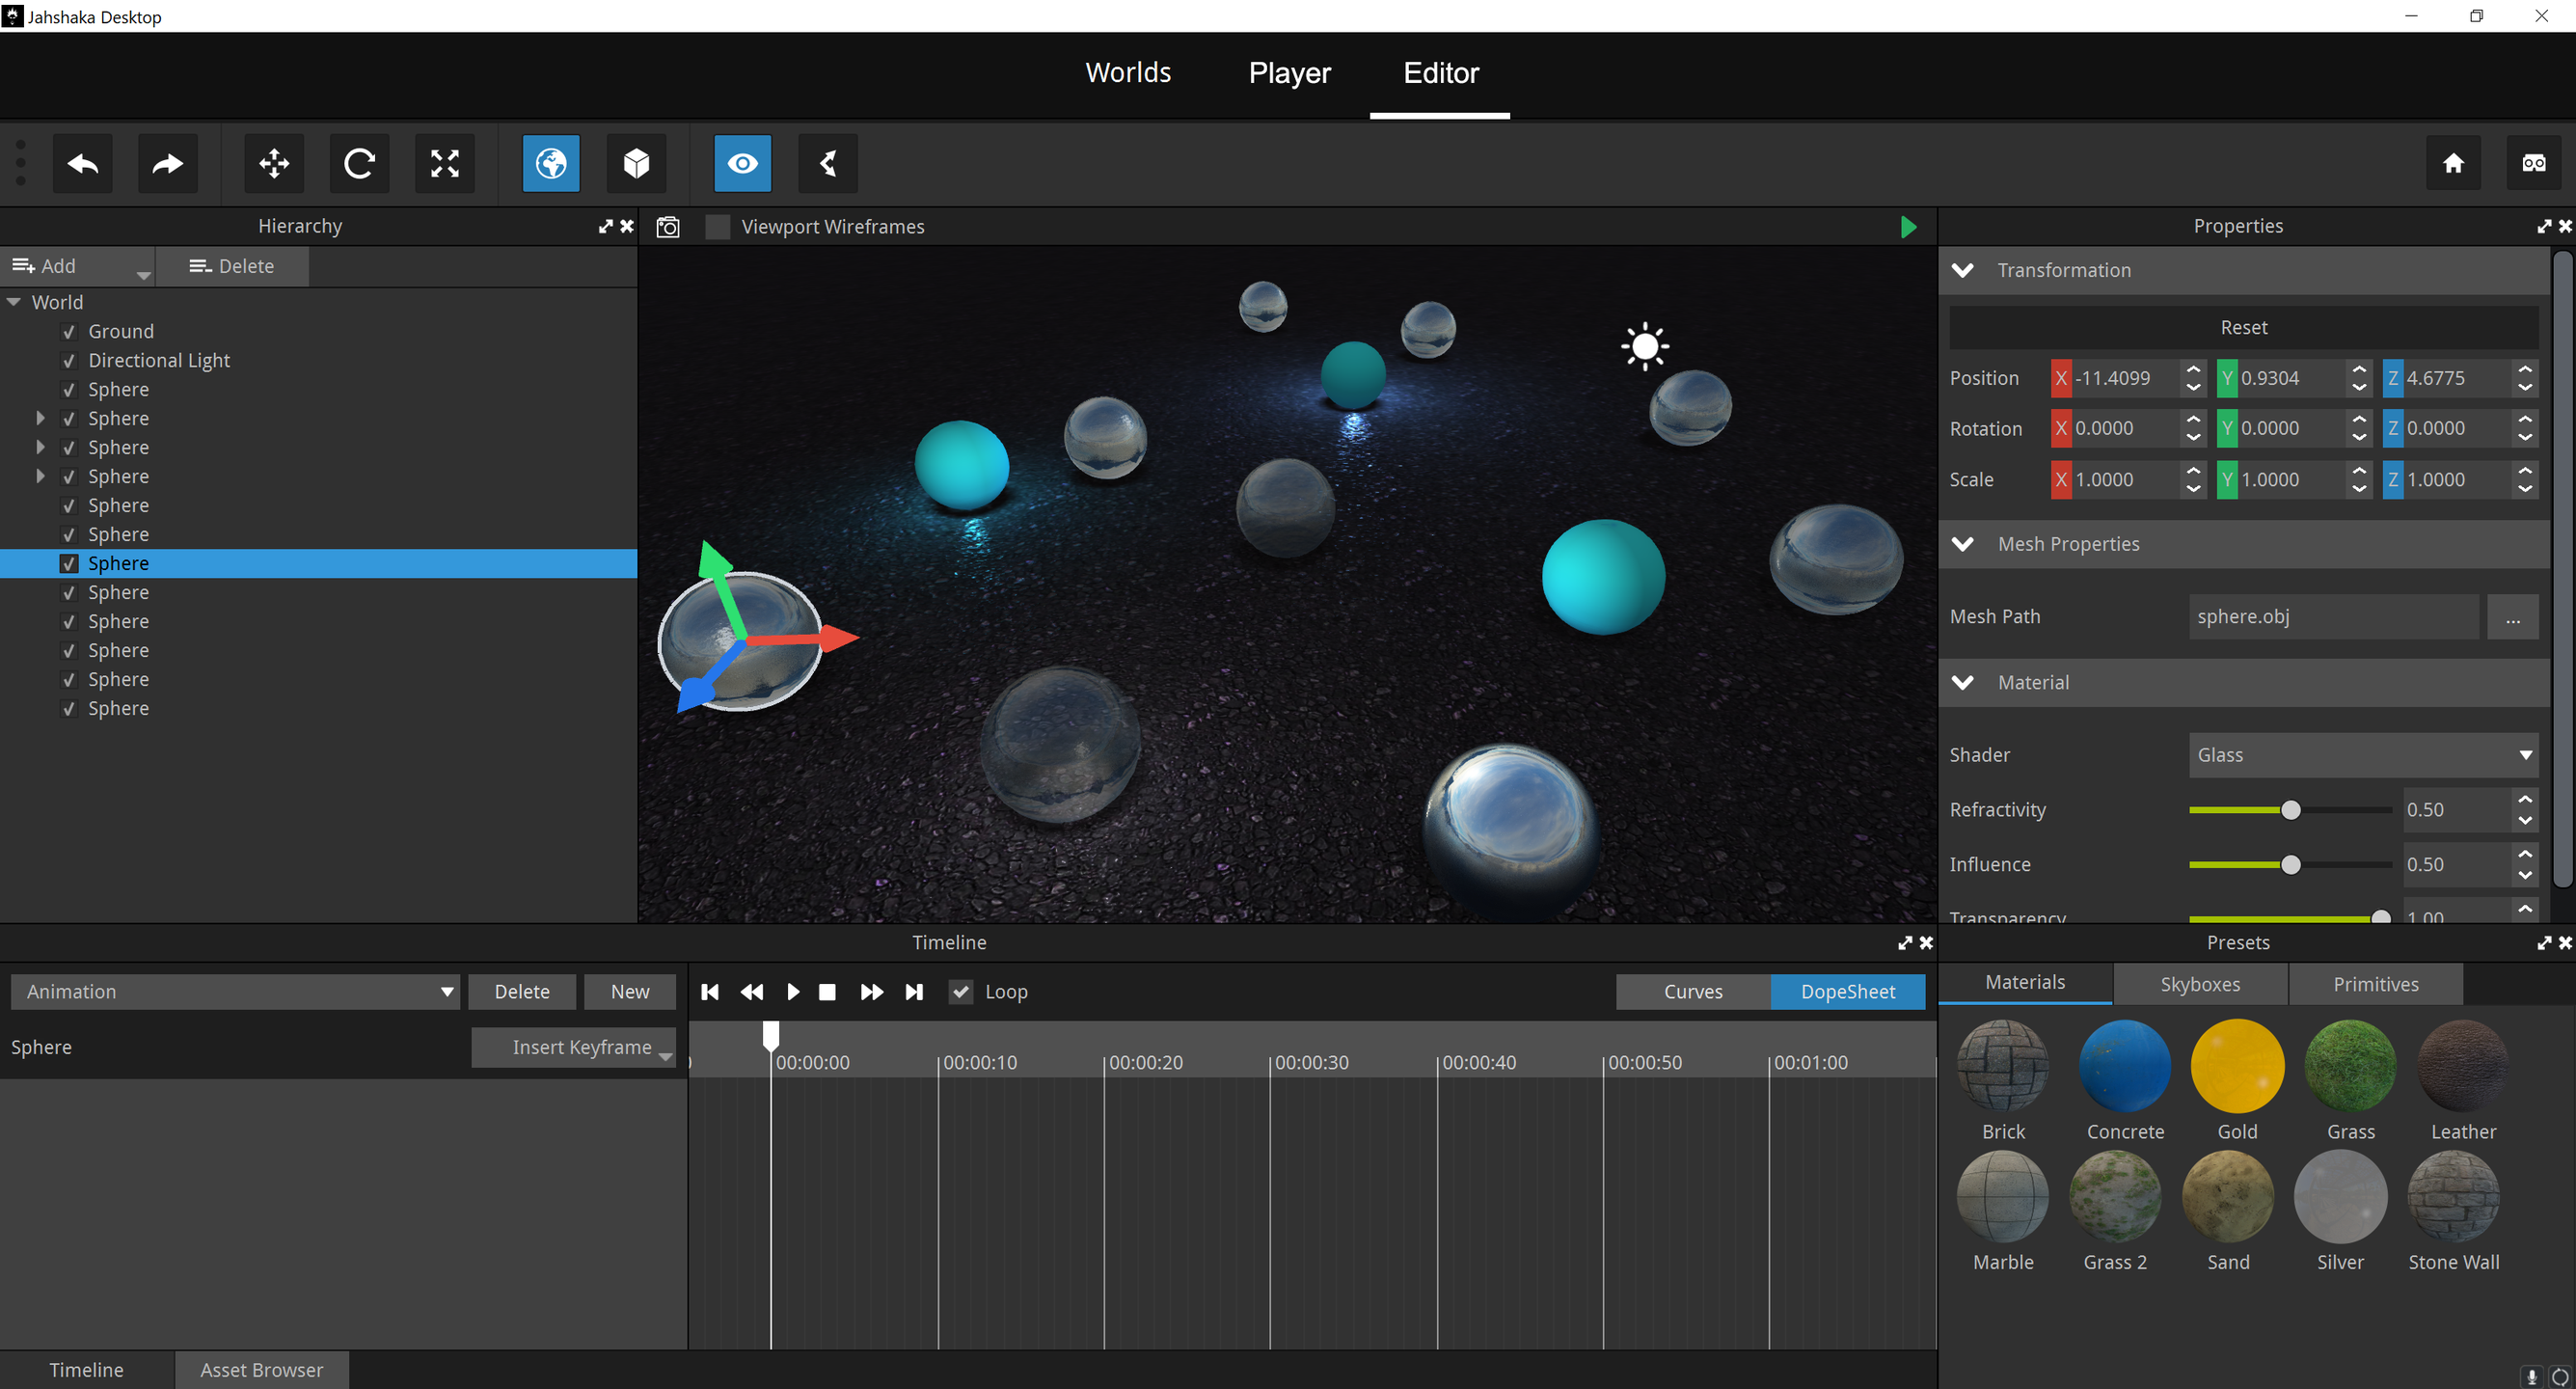Image resolution: width=2576 pixels, height=1389 pixels.
Task: Switch to the Materials preset tab
Action: tap(2024, 982)
